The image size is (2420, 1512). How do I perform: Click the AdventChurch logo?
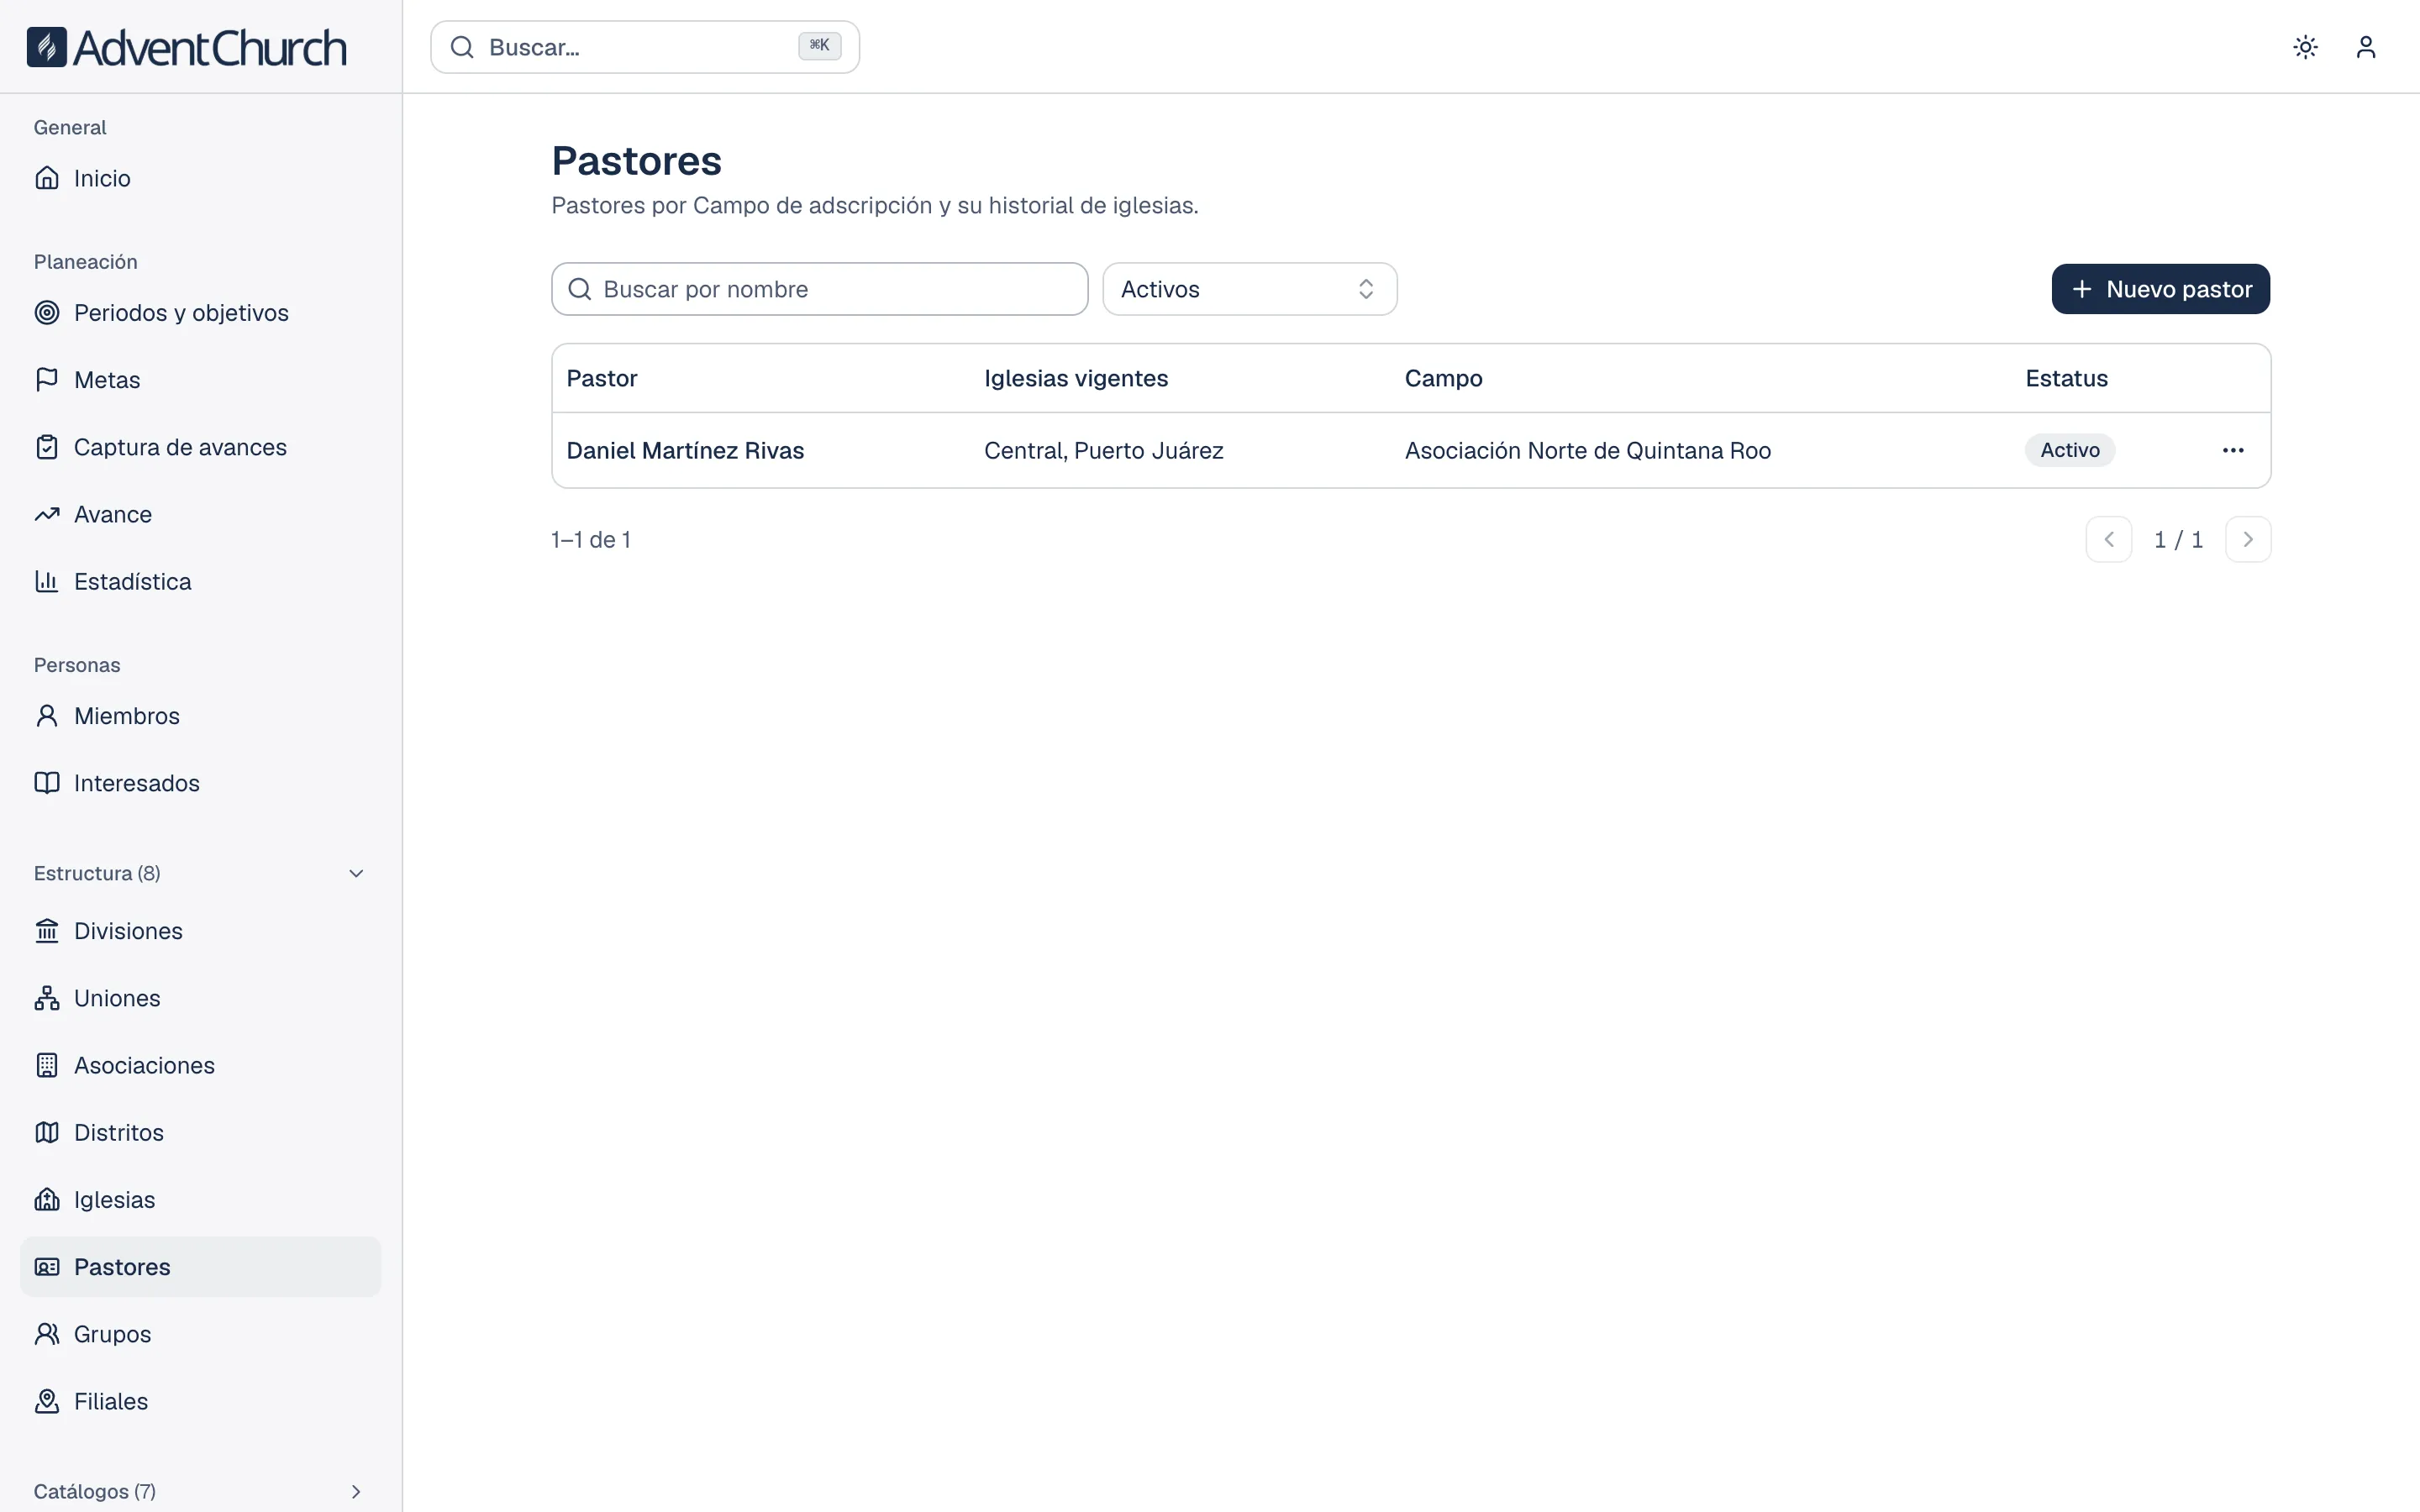(187, 47)
